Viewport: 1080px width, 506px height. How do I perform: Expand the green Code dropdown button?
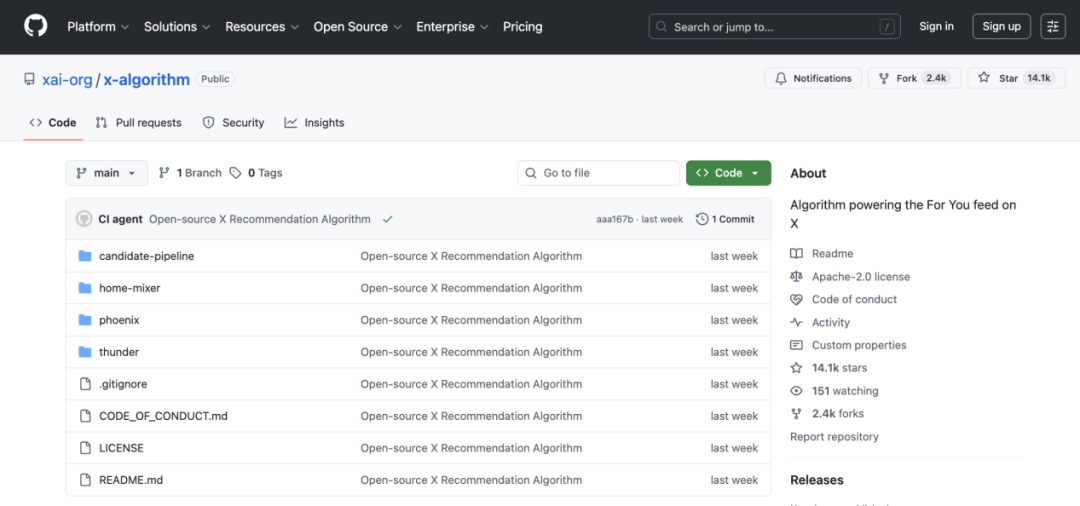coord(728,173)
